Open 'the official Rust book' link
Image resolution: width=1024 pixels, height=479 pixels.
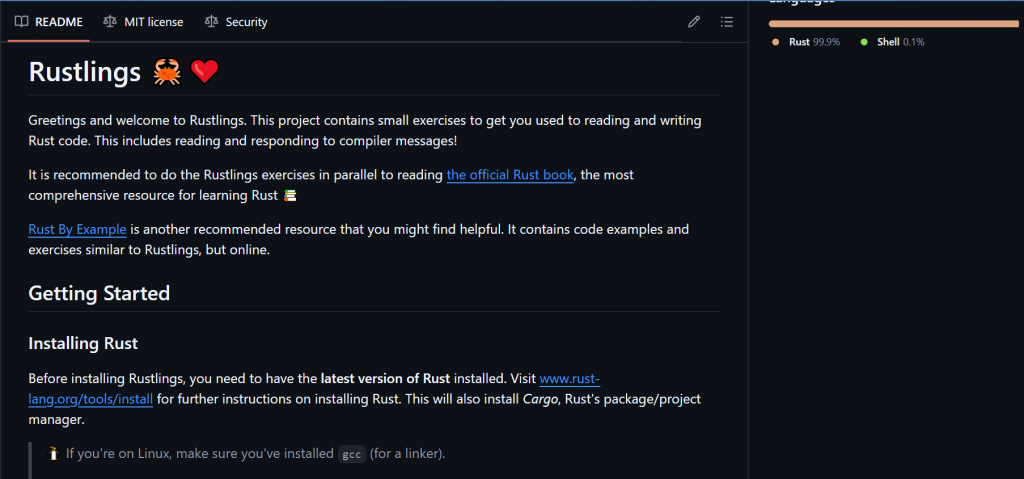[x=510, y=175]
